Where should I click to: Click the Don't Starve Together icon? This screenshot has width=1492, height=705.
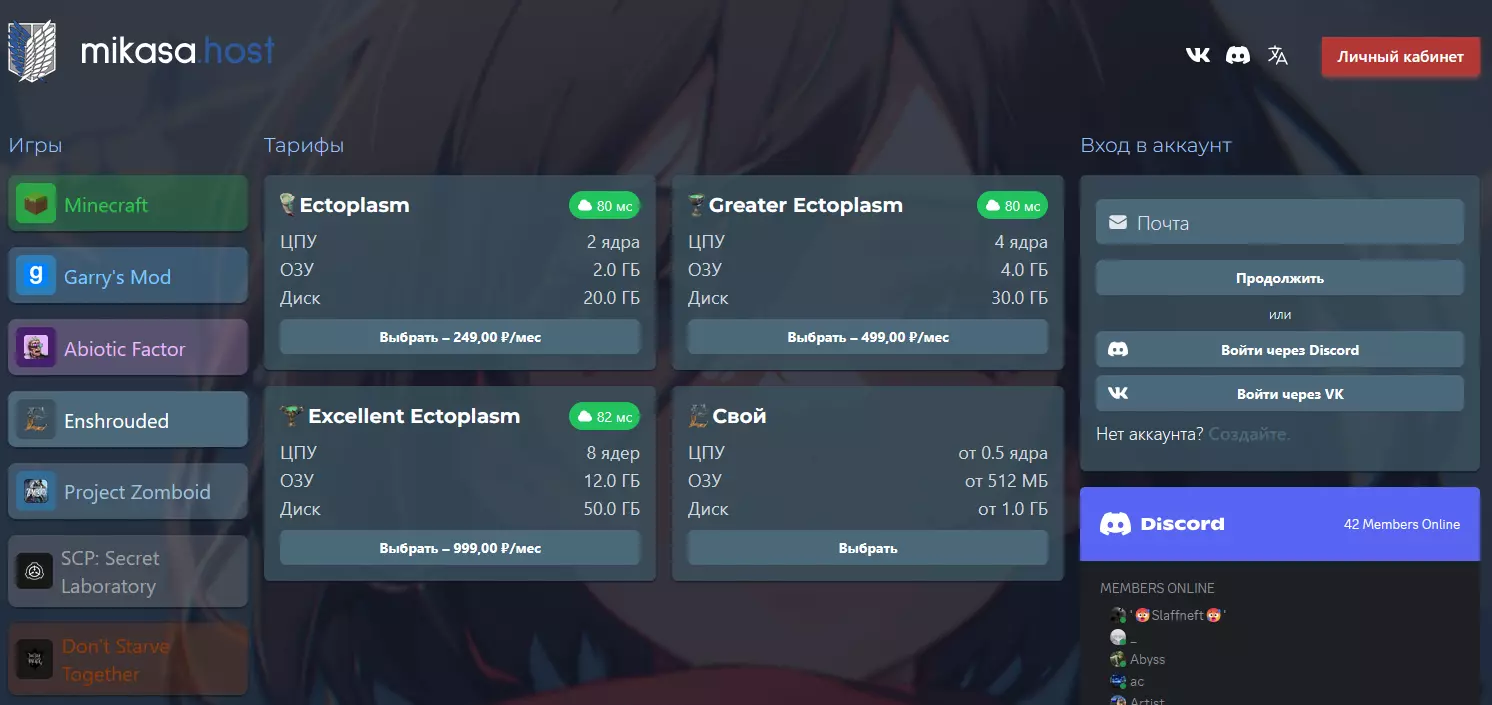pyautogui.click(x=34, y=660)
